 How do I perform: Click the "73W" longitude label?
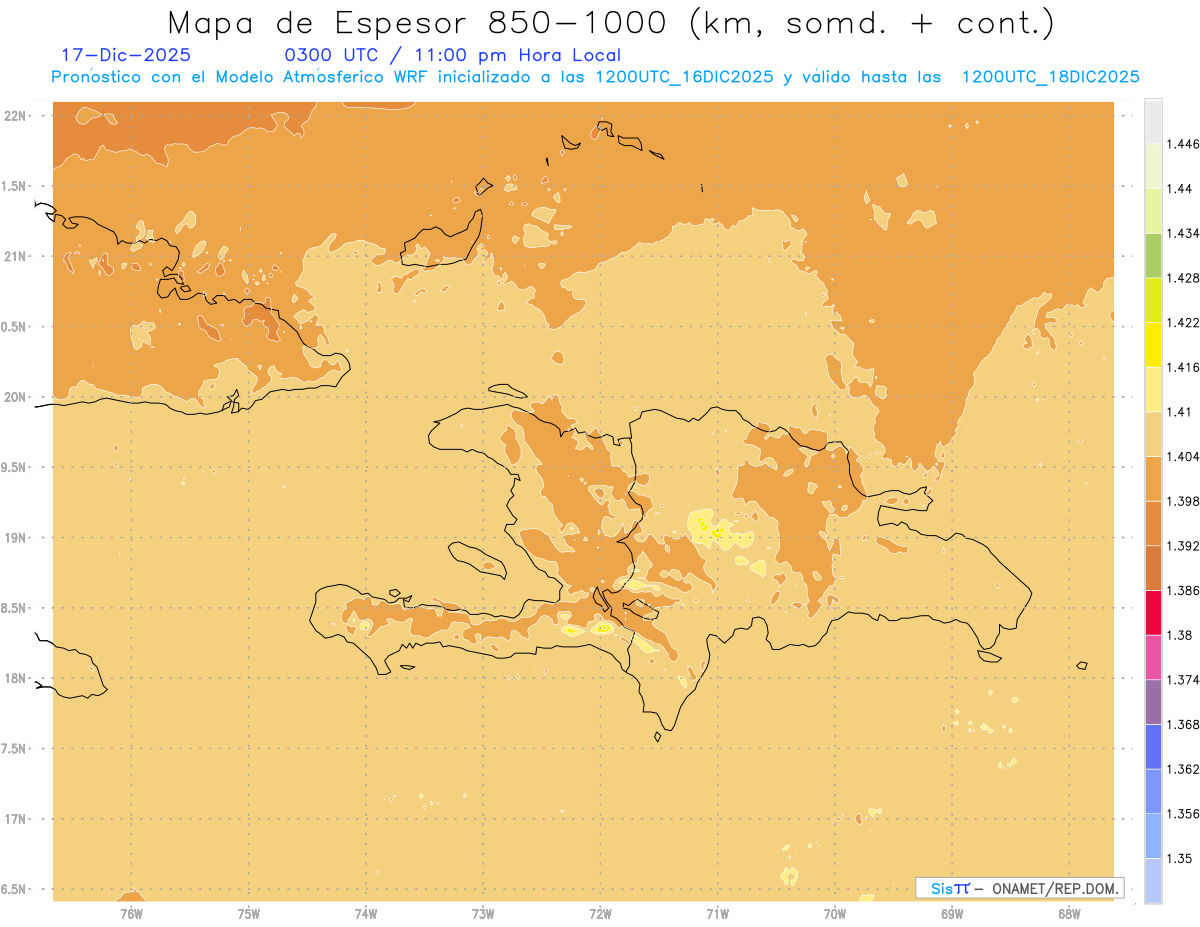tap(483, 913)
